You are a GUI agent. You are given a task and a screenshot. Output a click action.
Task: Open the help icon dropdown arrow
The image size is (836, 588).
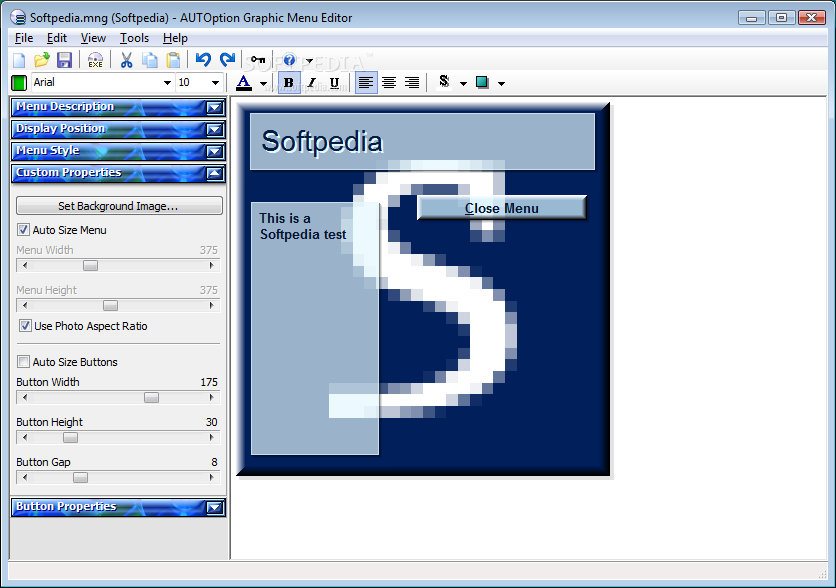pyautogui.click(x=309, y=60)
